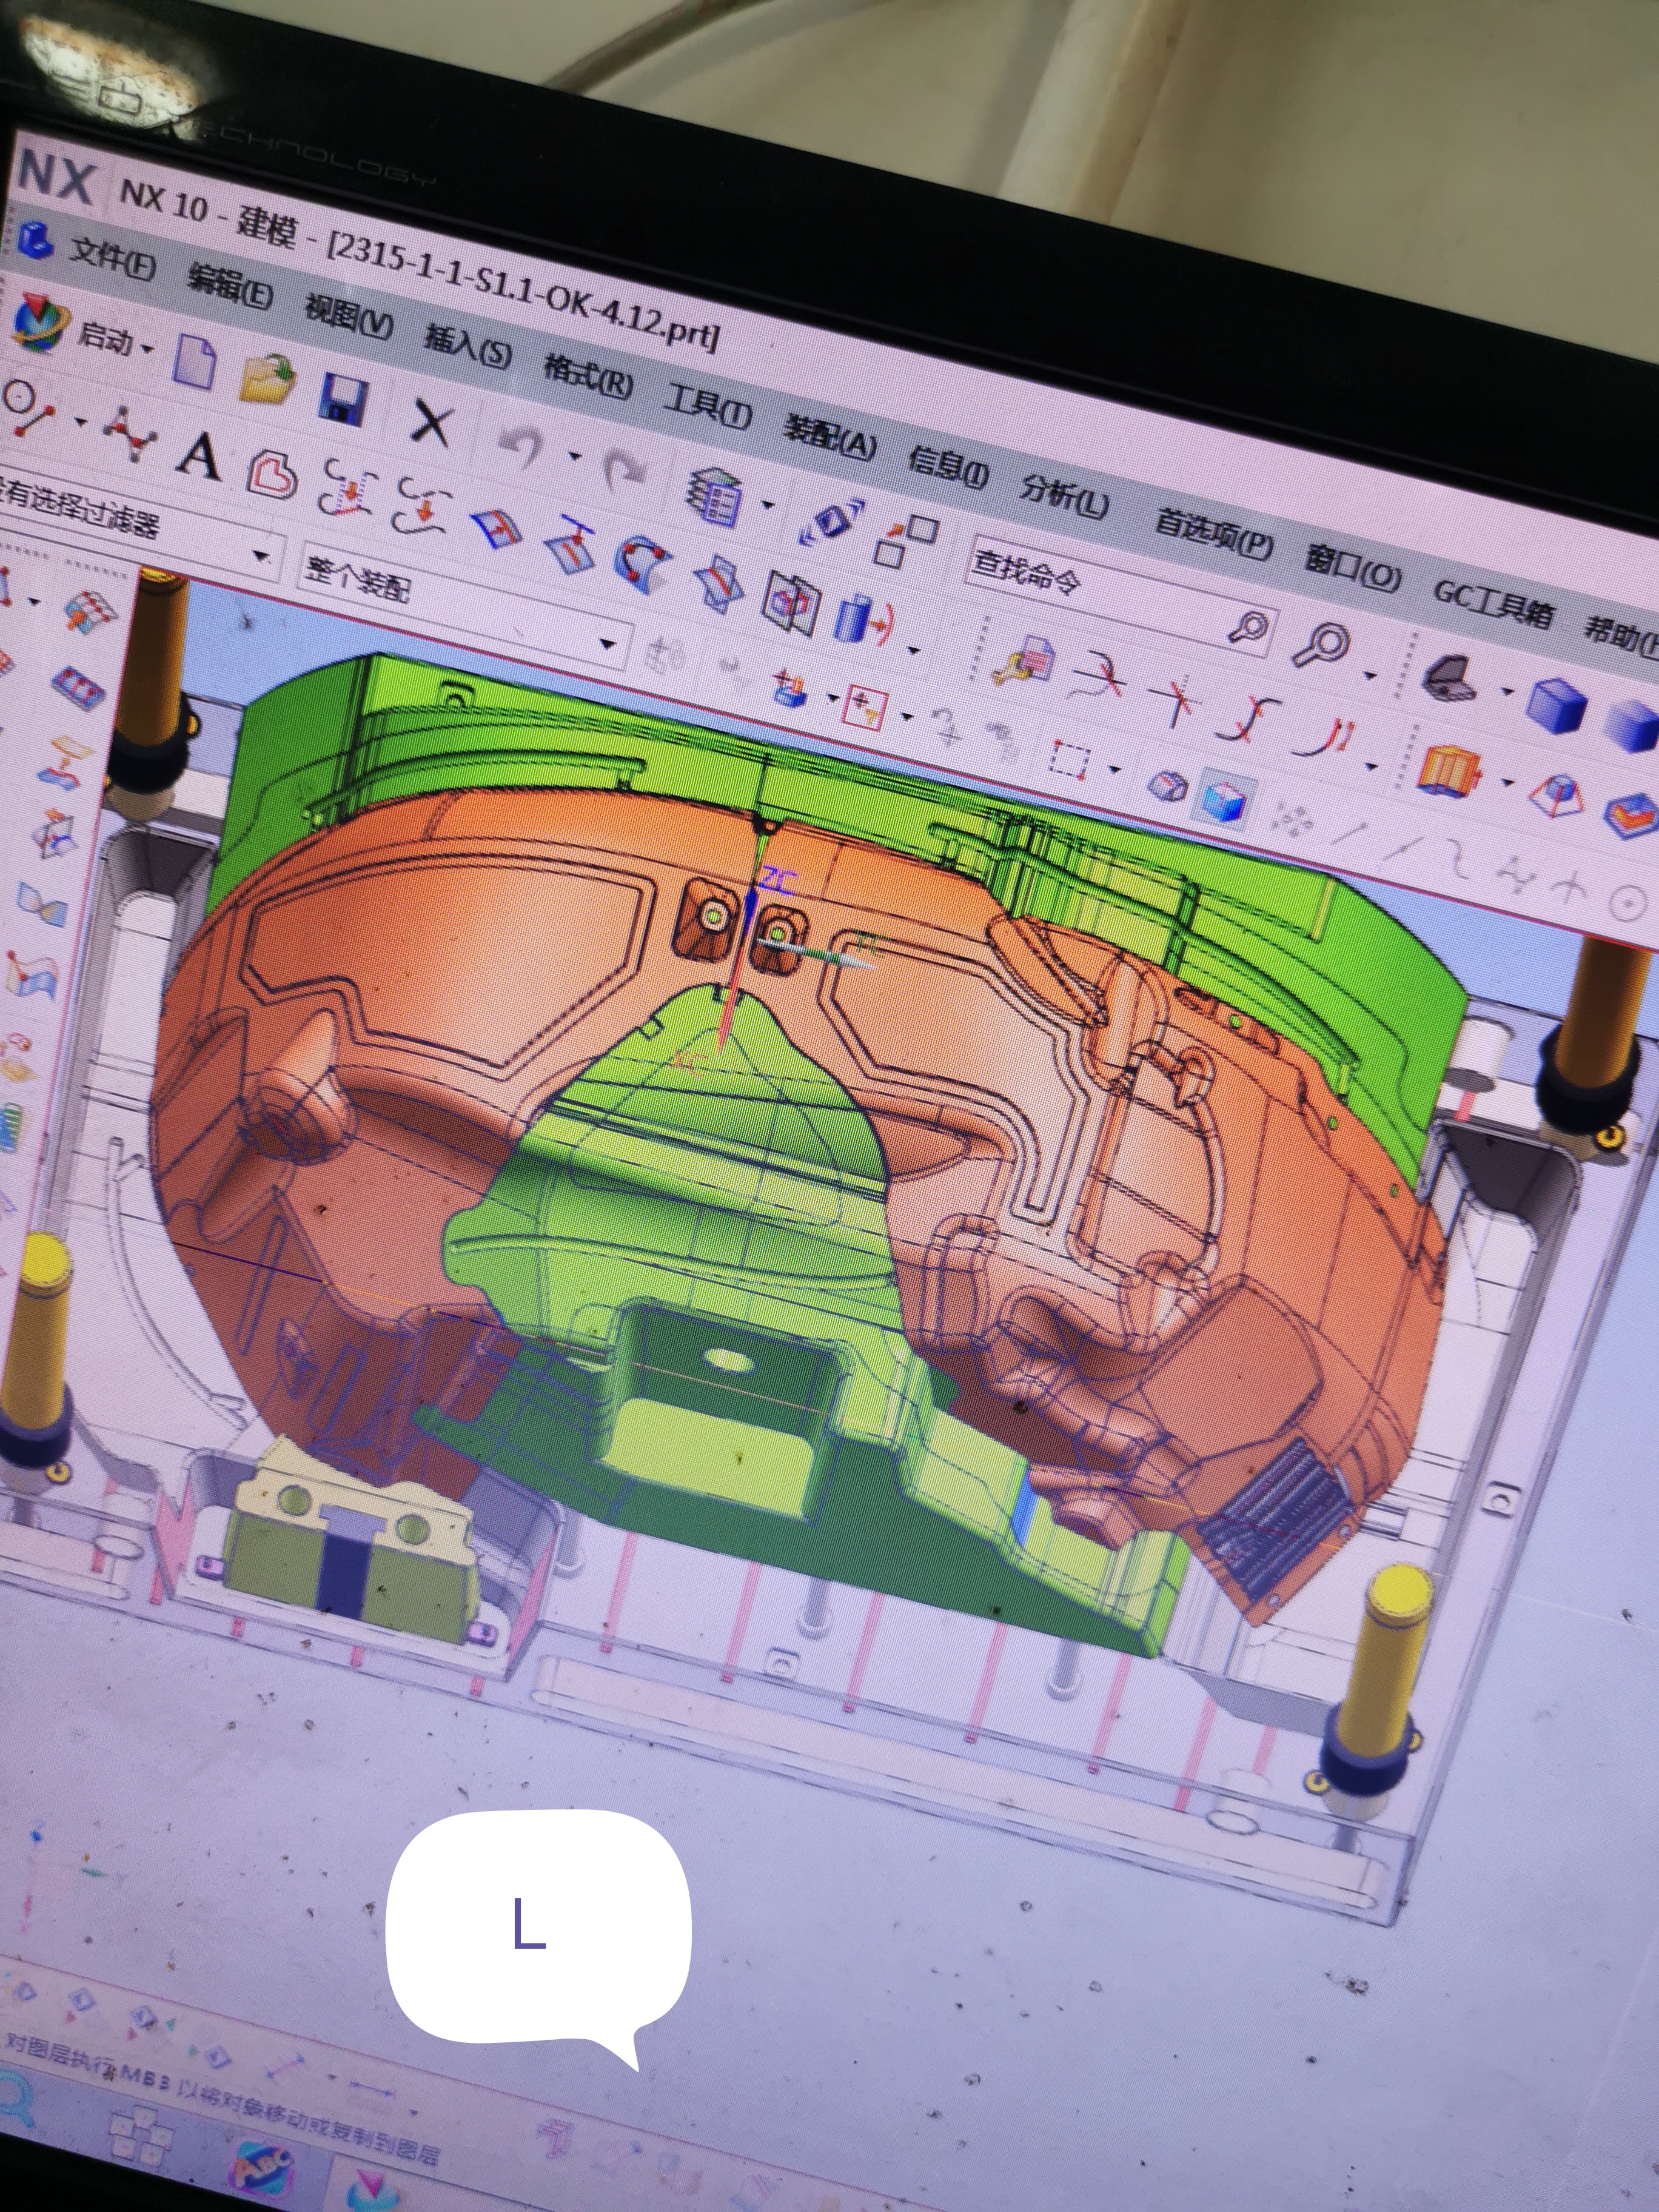Screen dimensions: 1659x2212
Task: Click the Trim Body cylinder icon
Action: coord(861,619)
